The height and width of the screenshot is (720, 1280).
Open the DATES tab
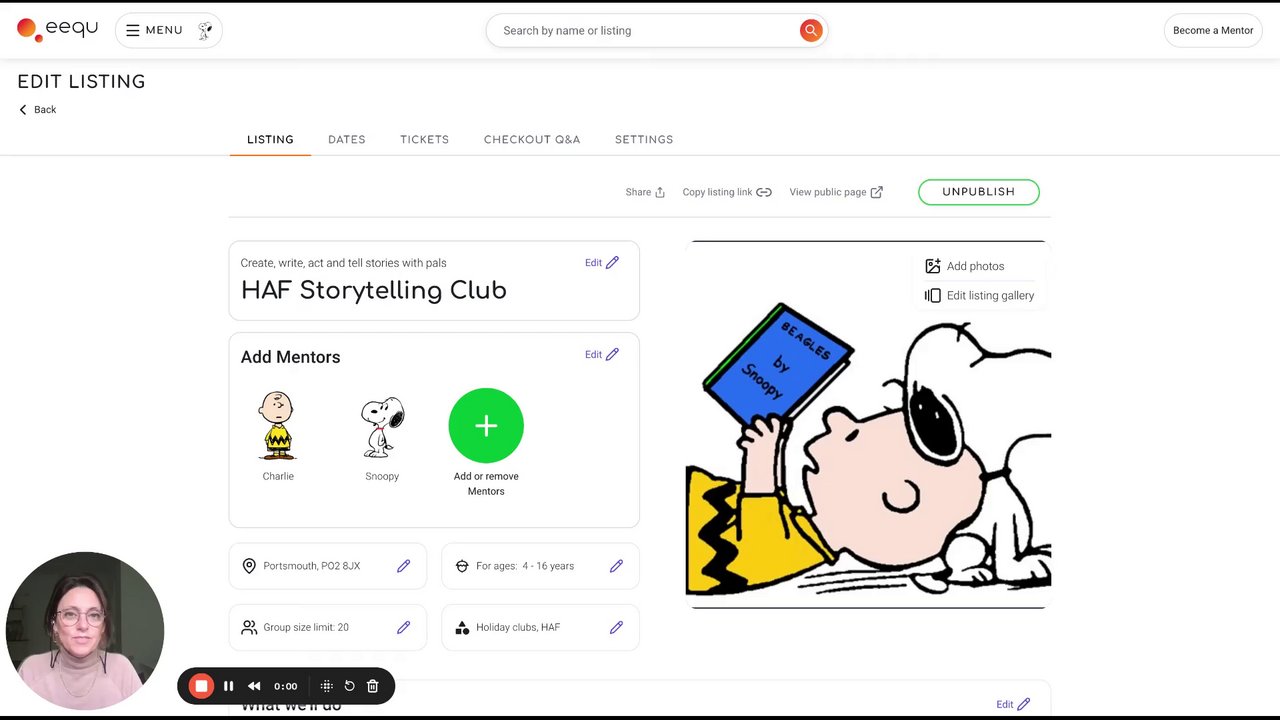click(347, 140)
